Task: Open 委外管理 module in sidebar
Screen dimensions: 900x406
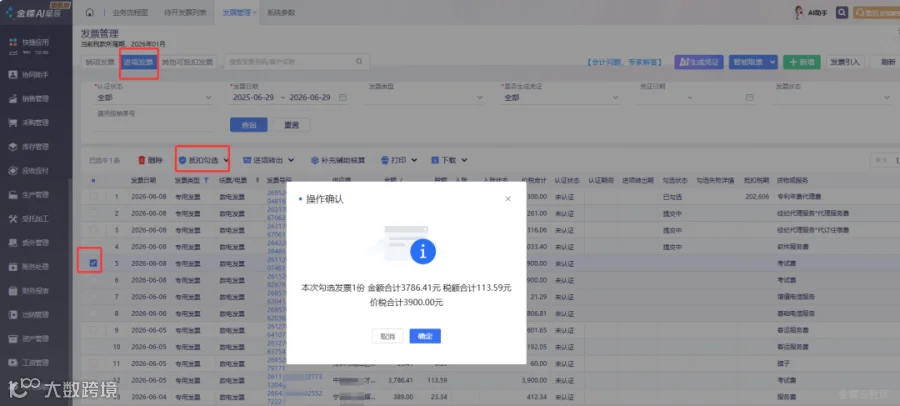Action: 29,243
